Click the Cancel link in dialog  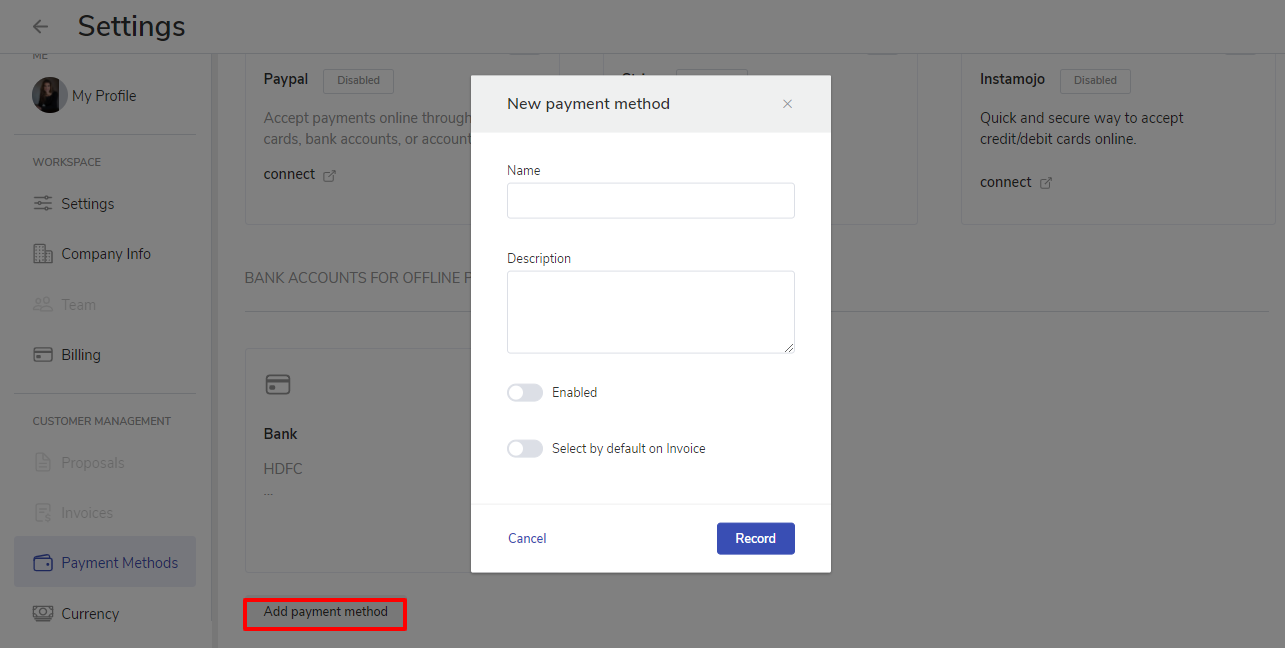[527, 539]
